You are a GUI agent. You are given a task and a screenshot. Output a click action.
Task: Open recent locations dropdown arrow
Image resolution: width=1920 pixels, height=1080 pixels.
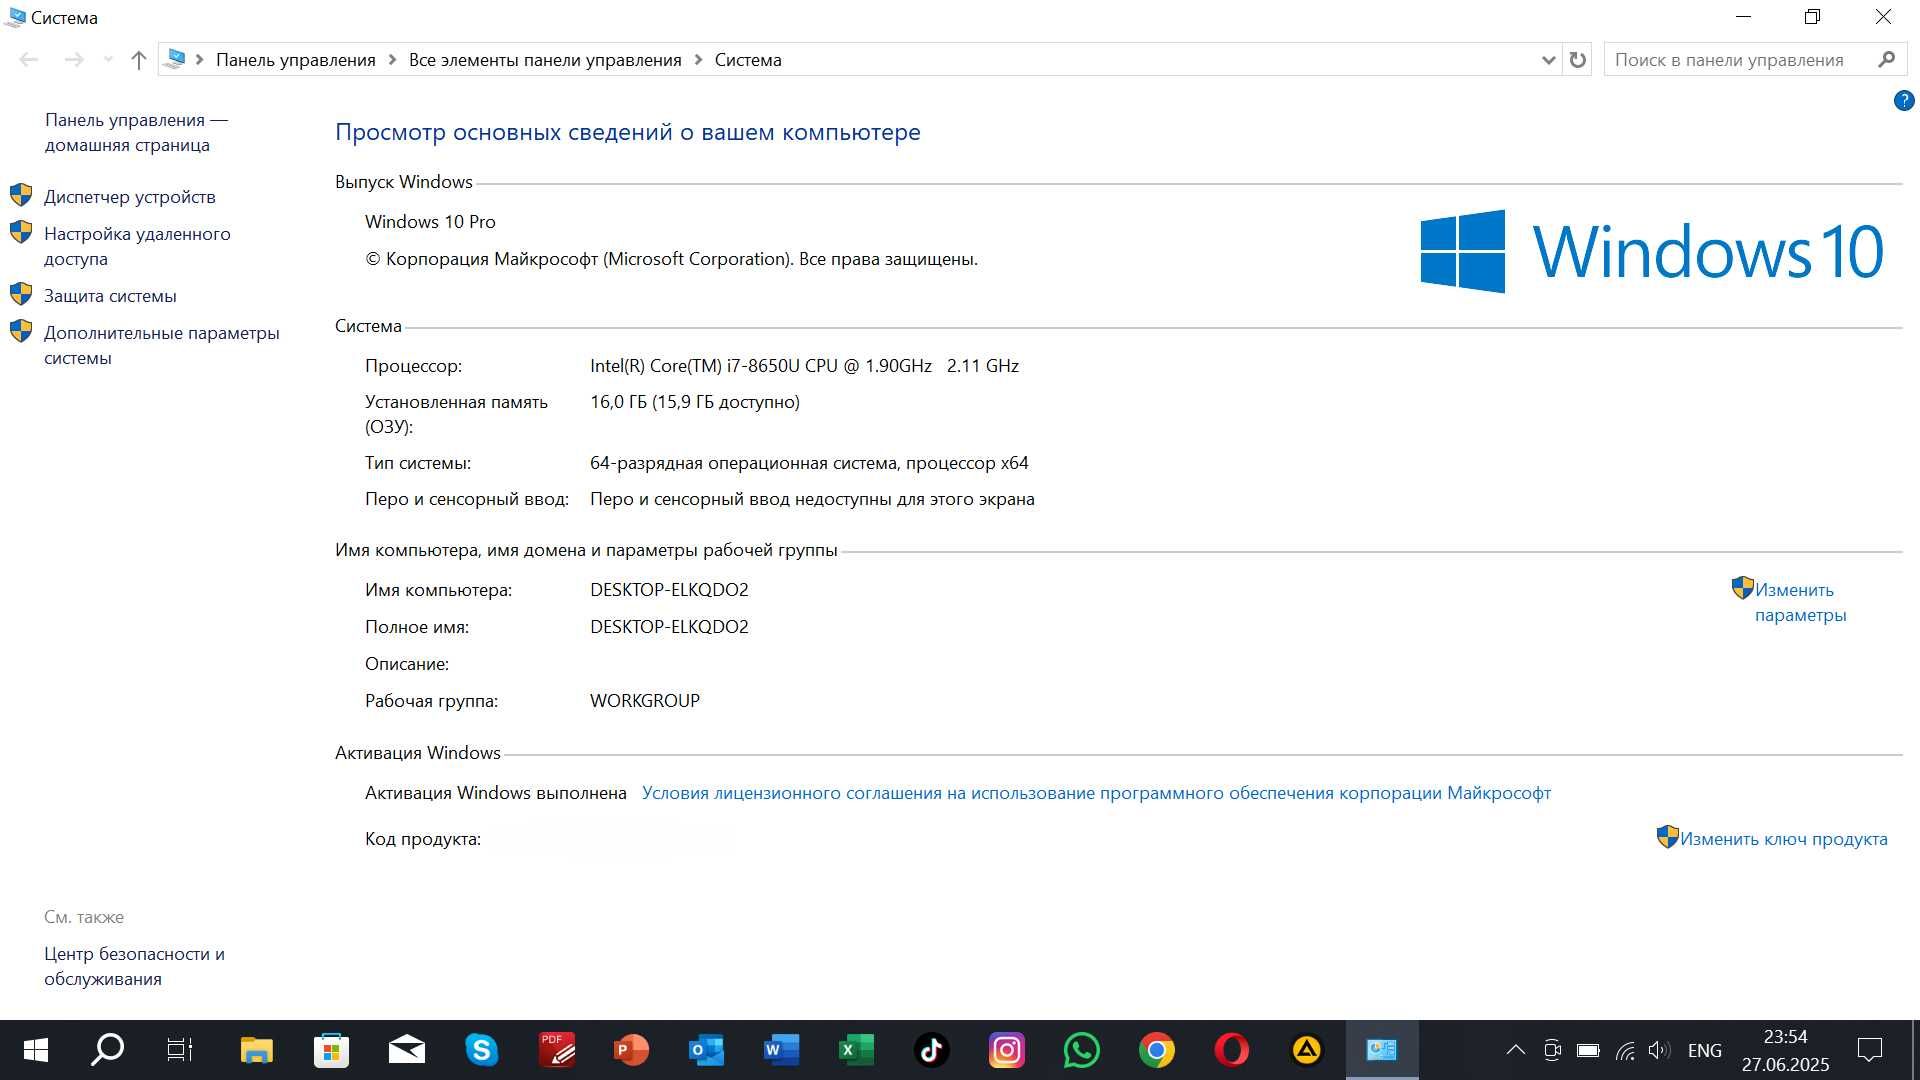pyautogui.click(x=108, y=60)
